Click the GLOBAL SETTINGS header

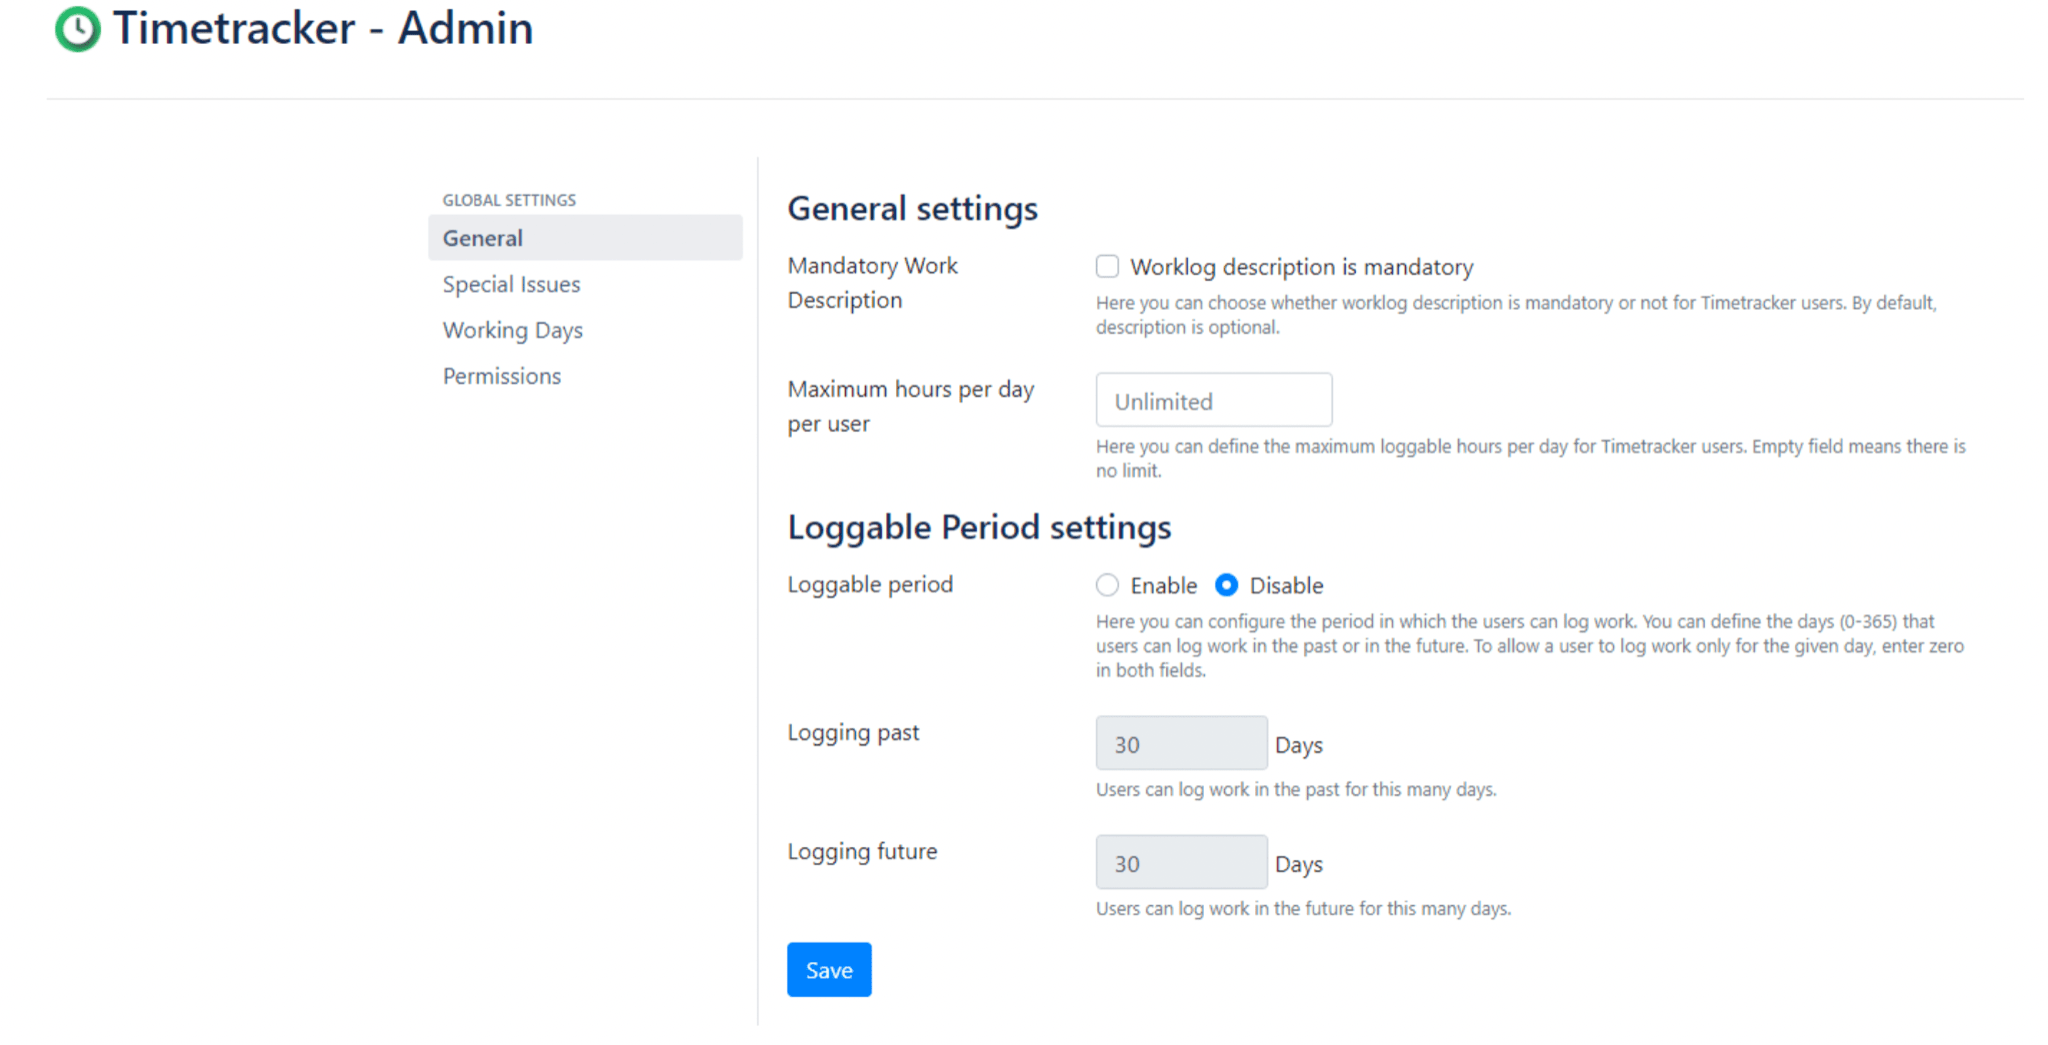(x=509, y=199)
